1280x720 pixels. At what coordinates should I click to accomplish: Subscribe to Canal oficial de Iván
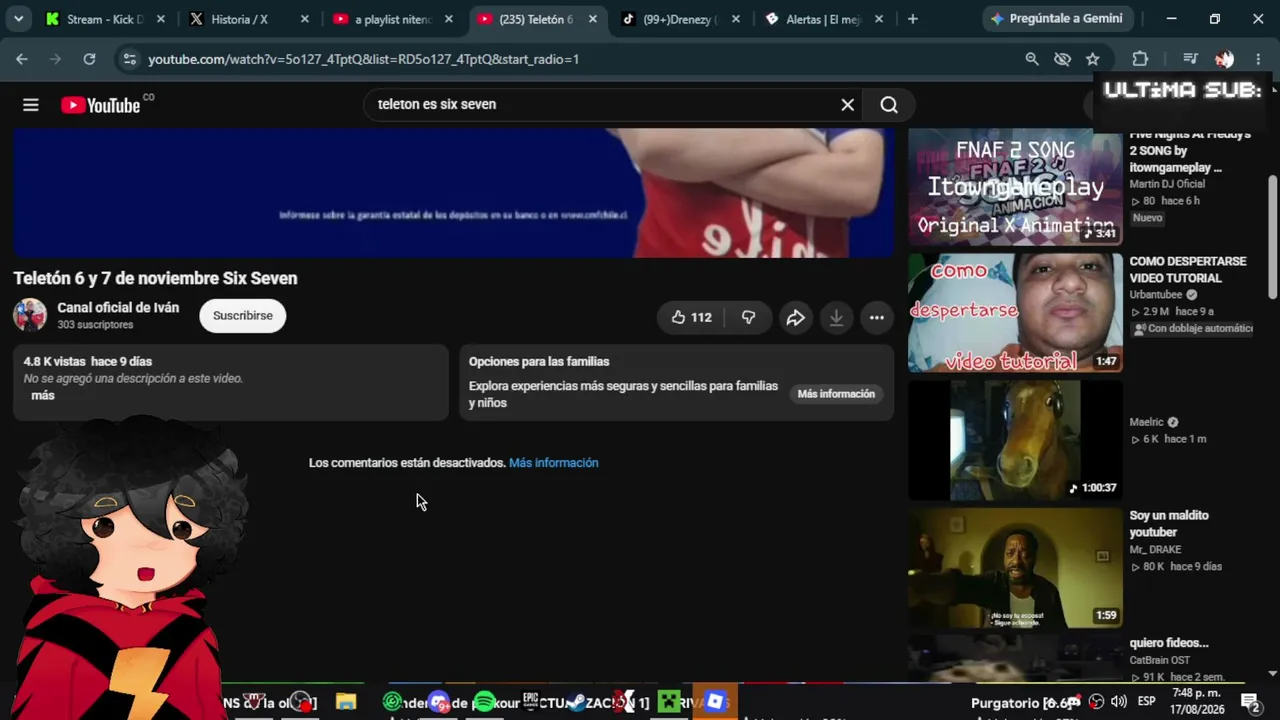coord(242,315)
